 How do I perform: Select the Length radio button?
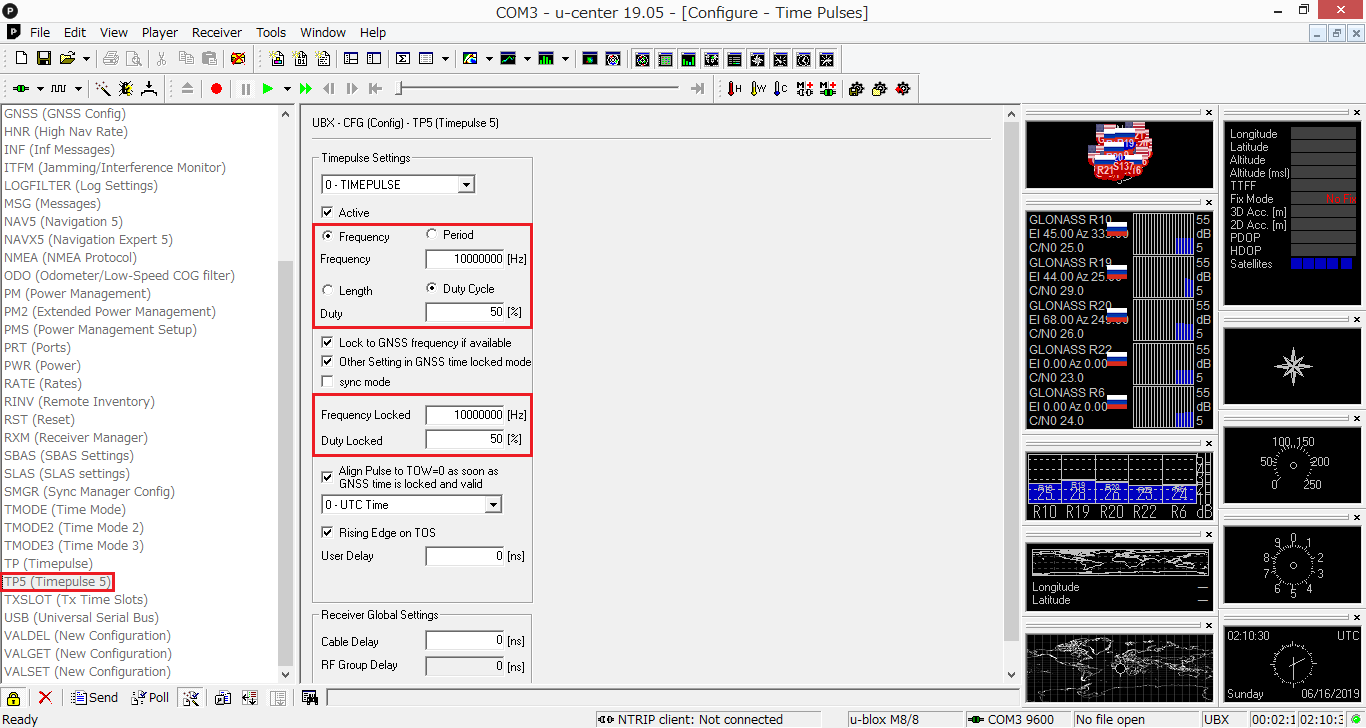tap(327, 291)
